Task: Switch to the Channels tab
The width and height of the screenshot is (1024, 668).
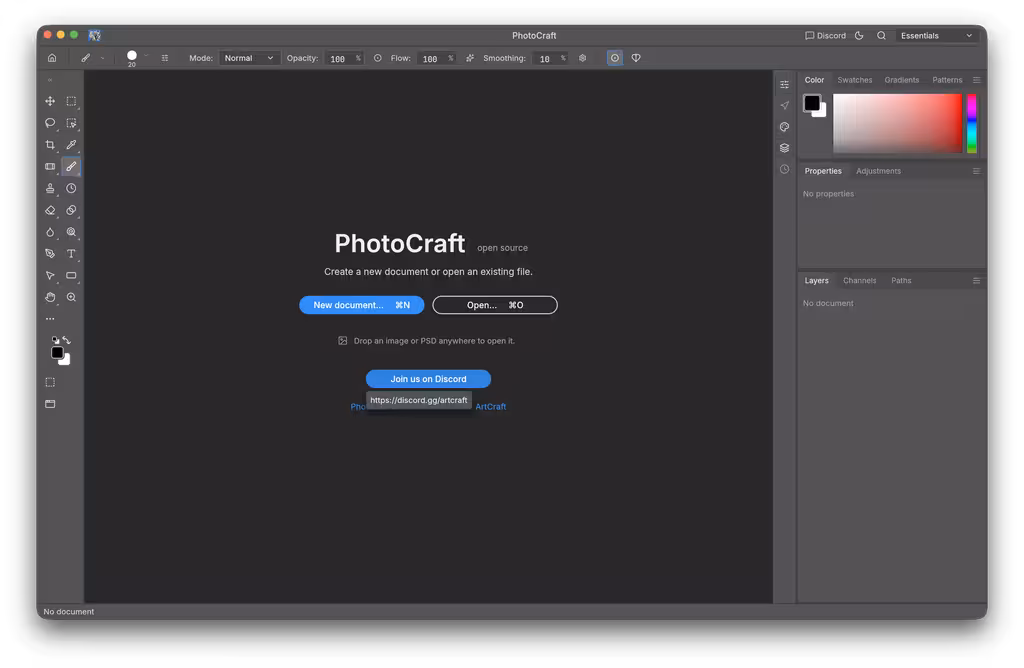Action: click(x=859, y=281)
